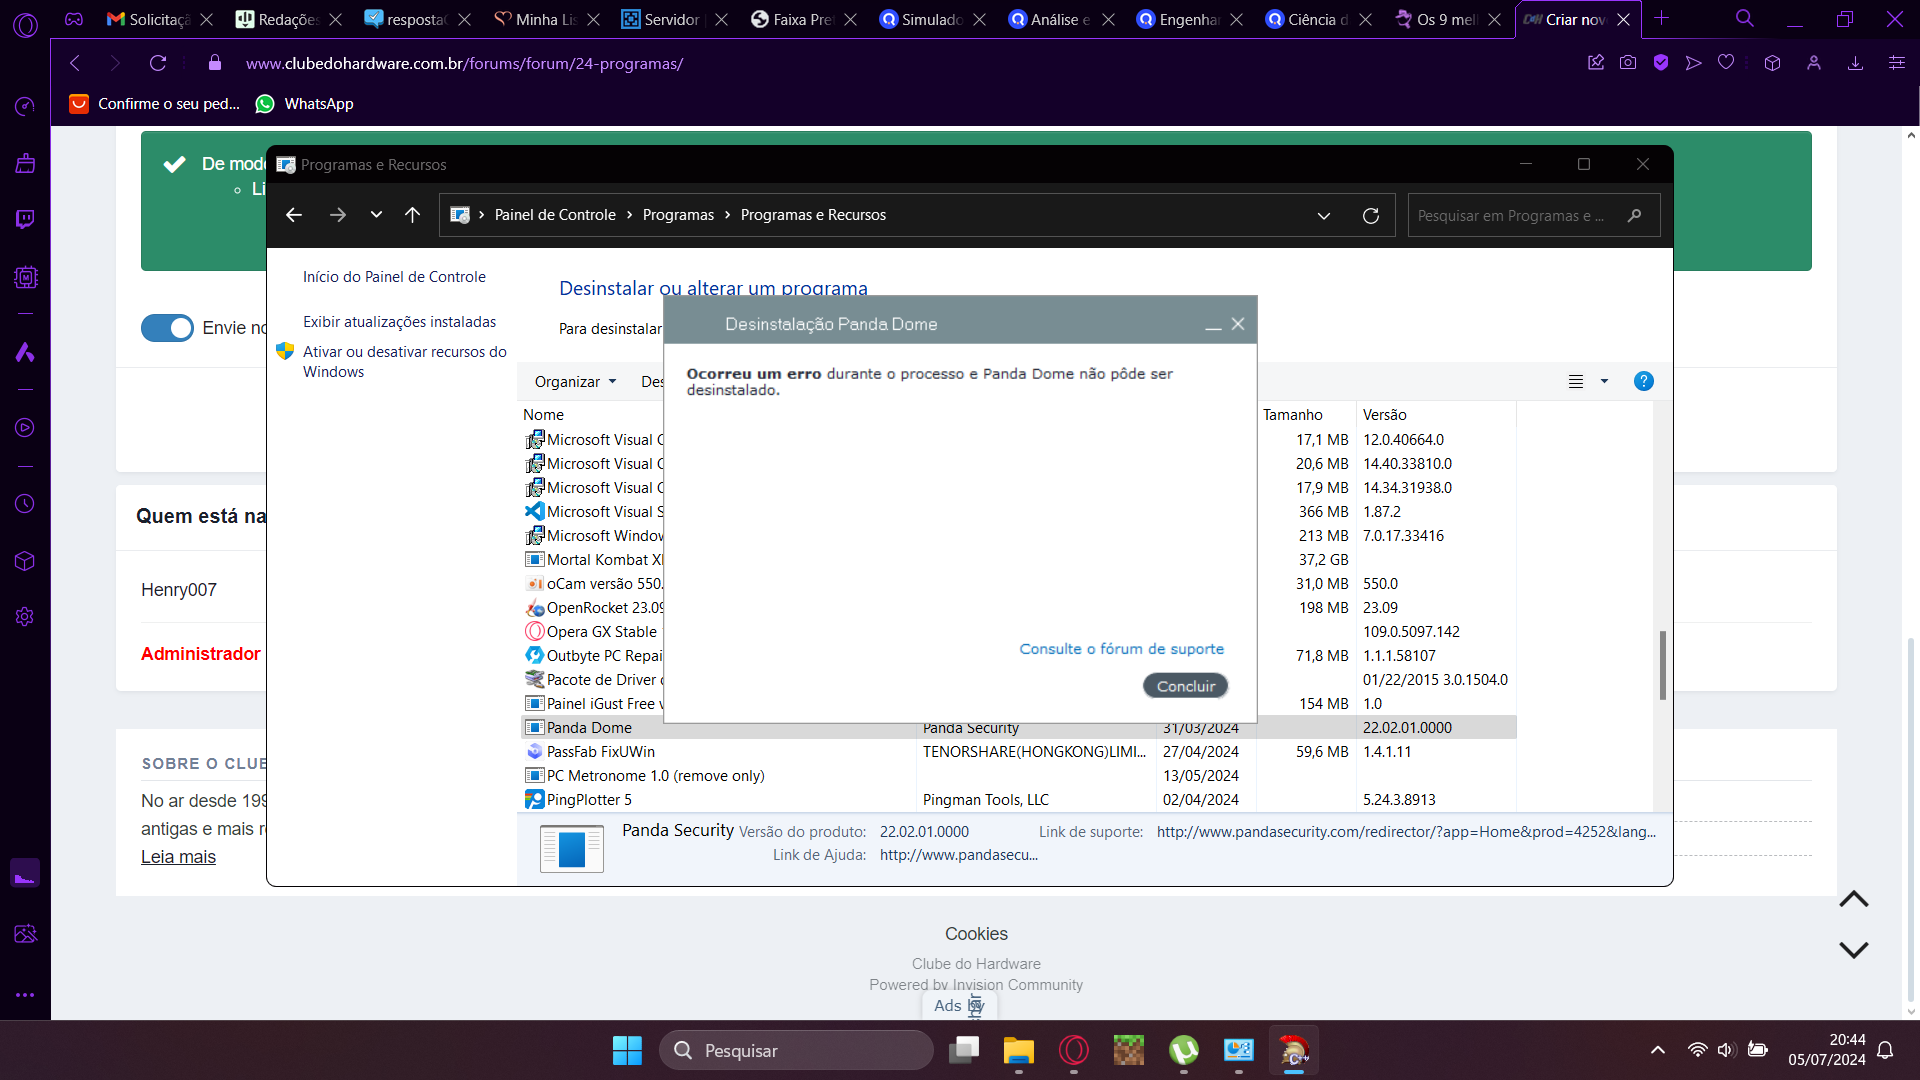The width and height of the screenshot is (1920, 1080).
Task: Open History clock icon in sidebar
Action: click(25, 504)
